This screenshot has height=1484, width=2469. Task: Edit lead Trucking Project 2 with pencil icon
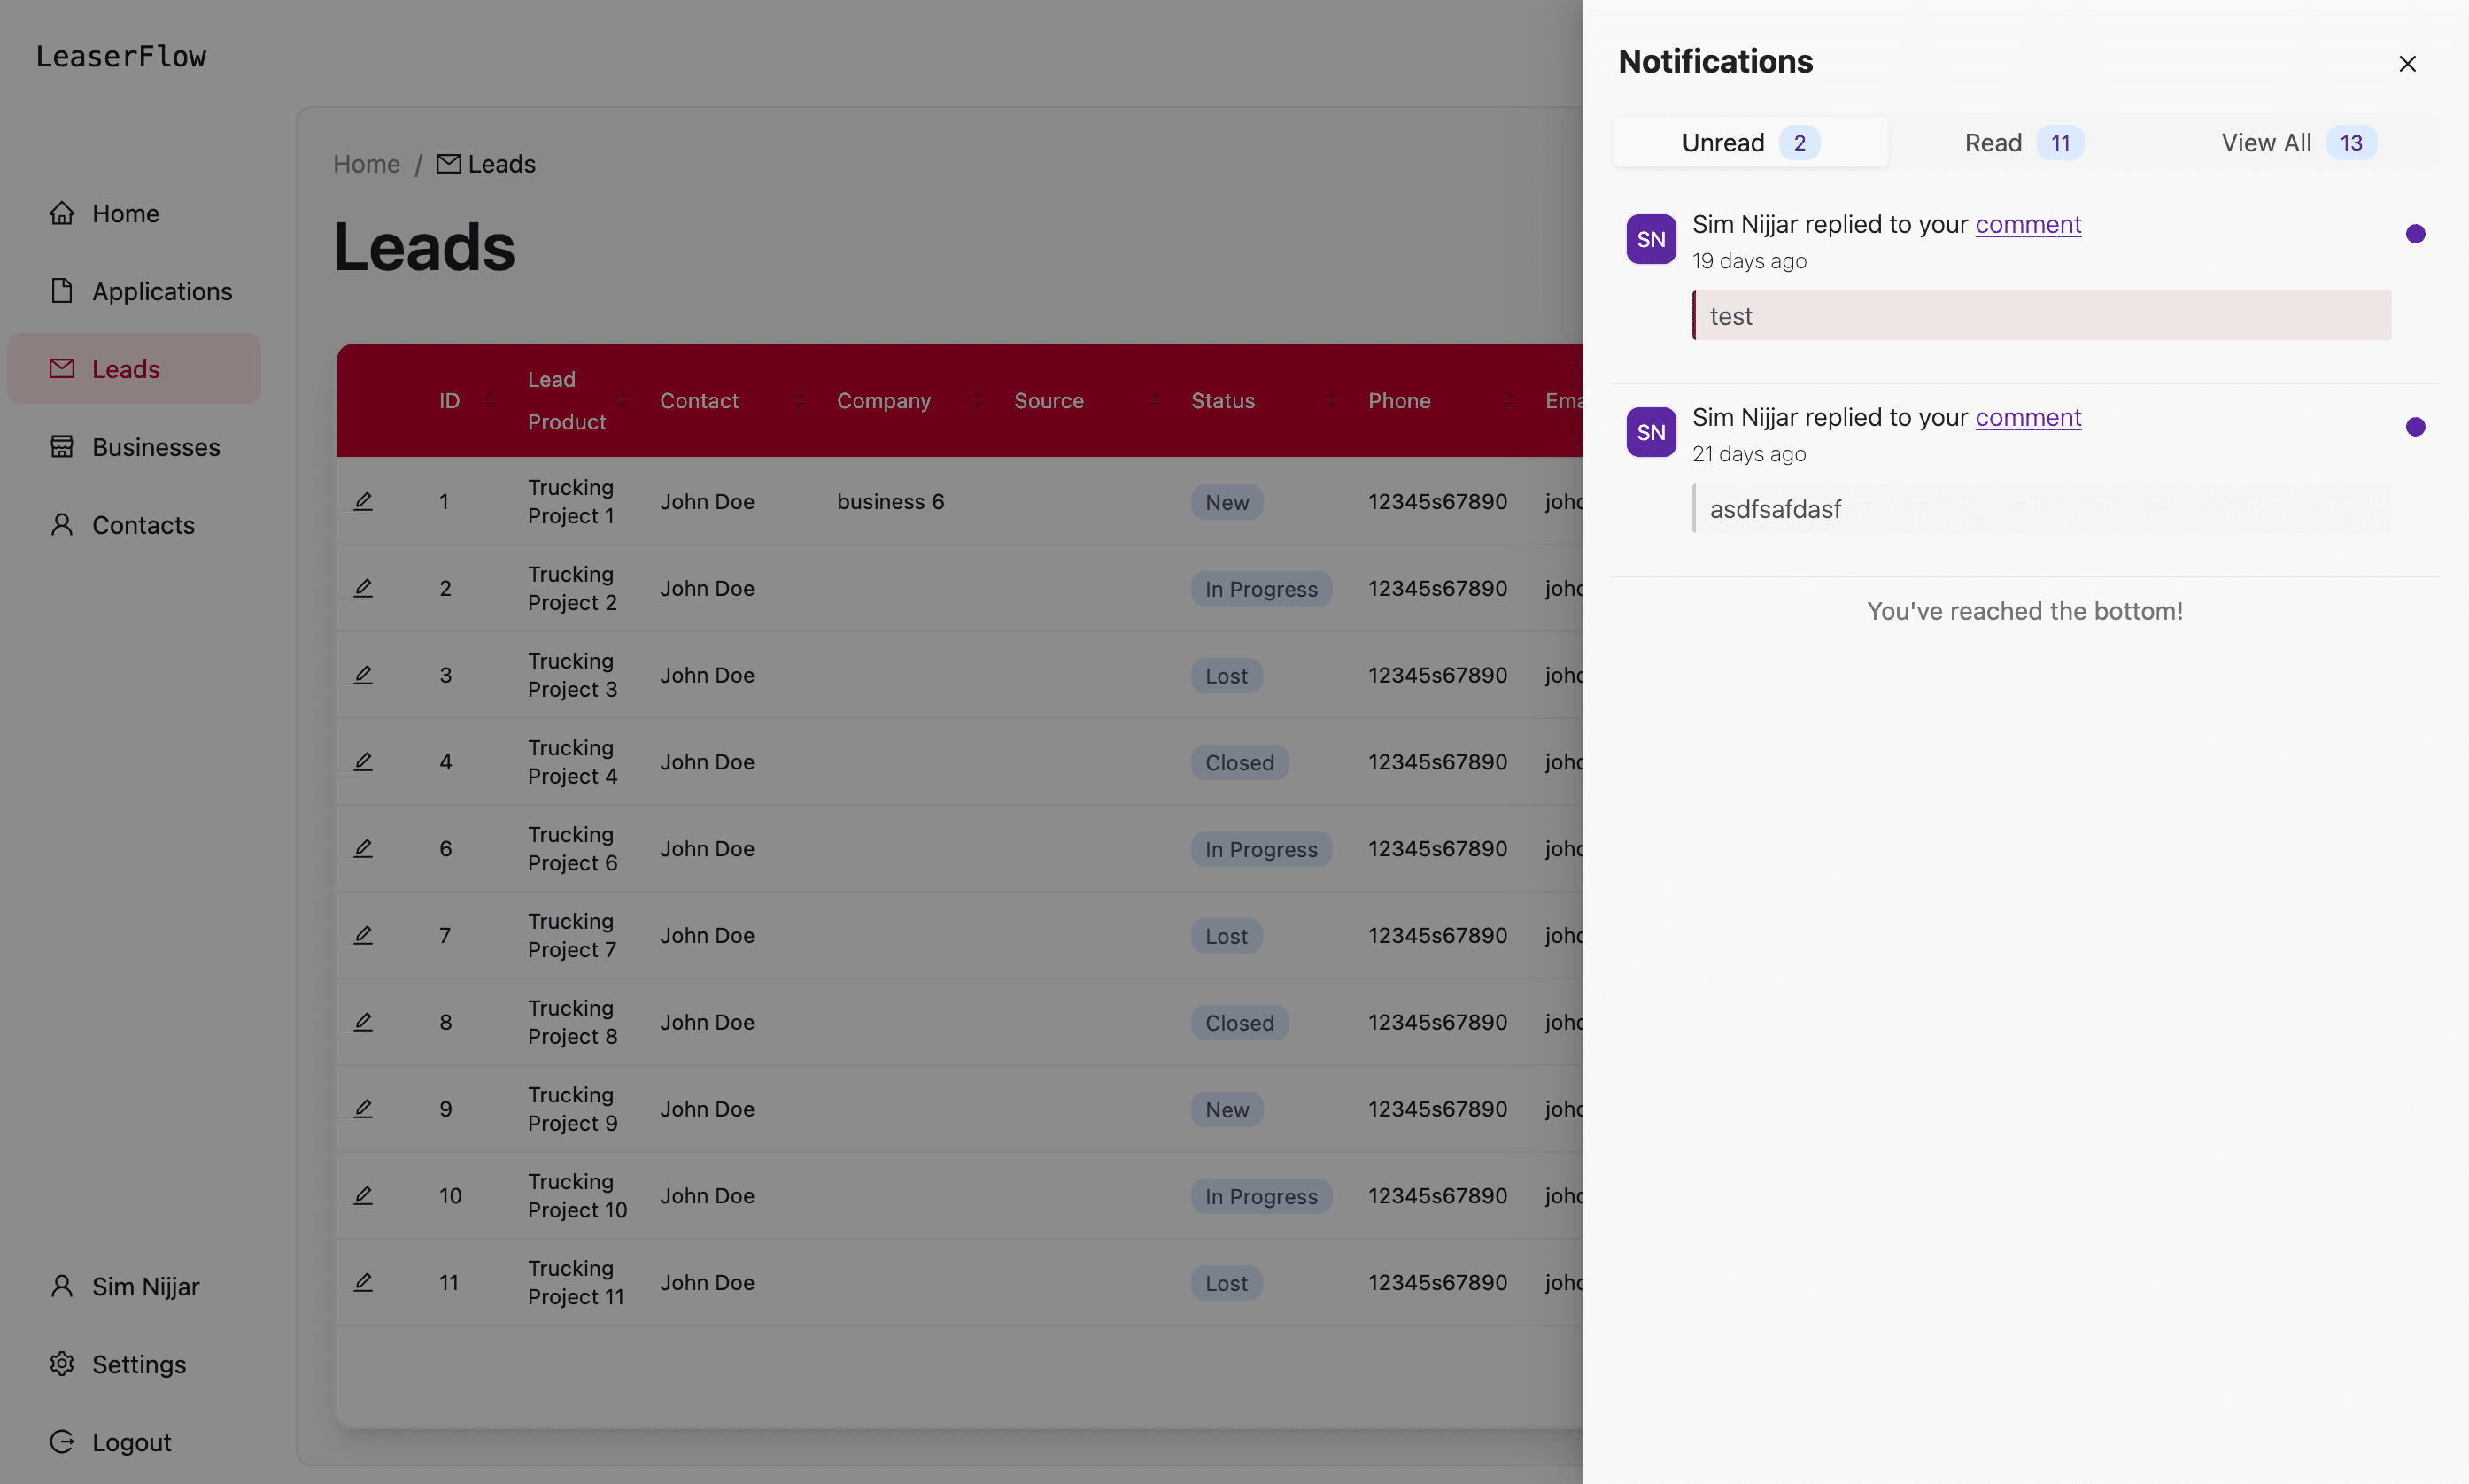click(363, 588)
